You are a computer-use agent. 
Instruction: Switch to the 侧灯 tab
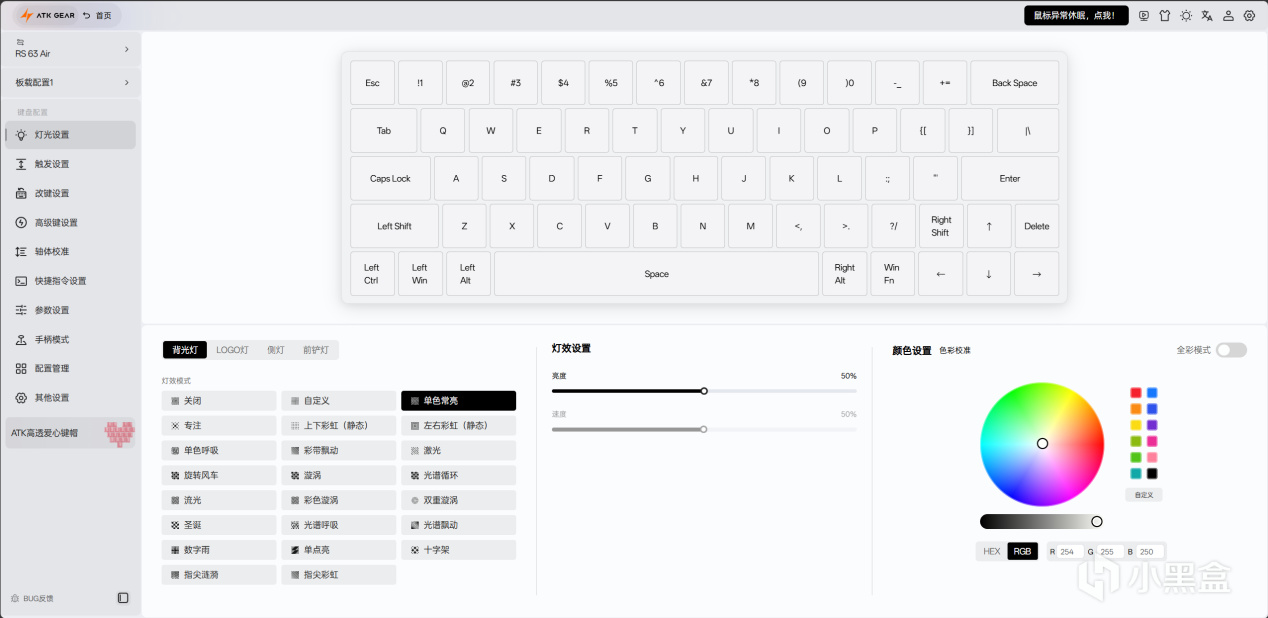pos(275,350)
